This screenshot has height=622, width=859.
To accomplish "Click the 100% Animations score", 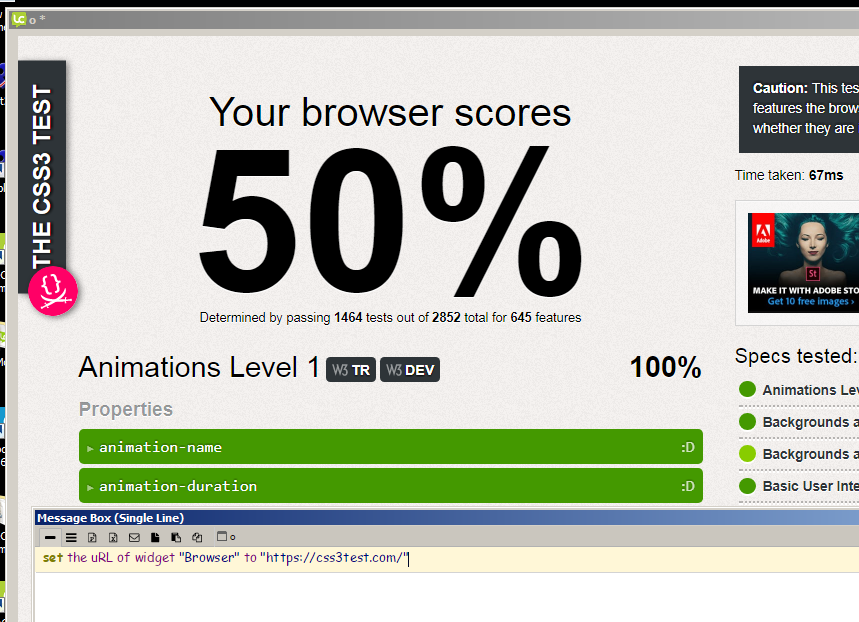I will pos(666,367).
